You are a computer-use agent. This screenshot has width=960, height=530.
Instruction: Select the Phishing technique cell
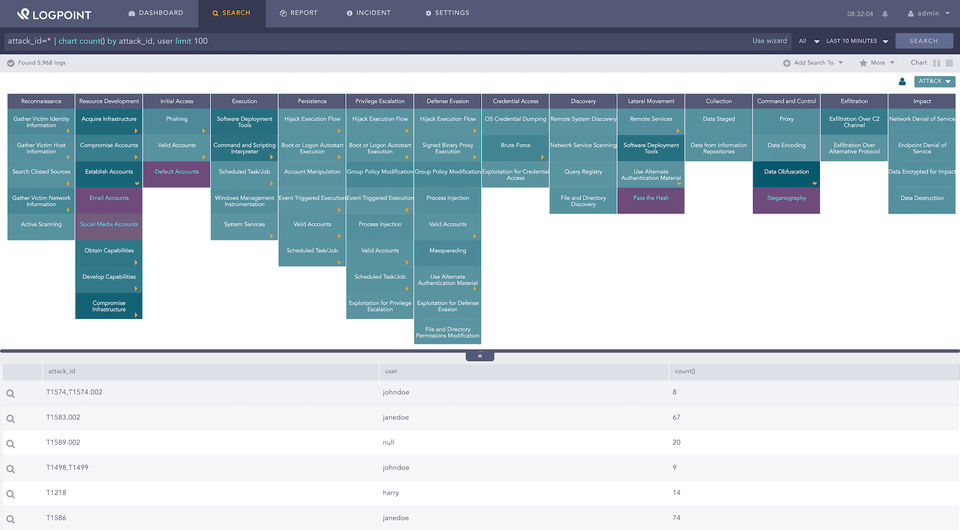pos(176,122)
